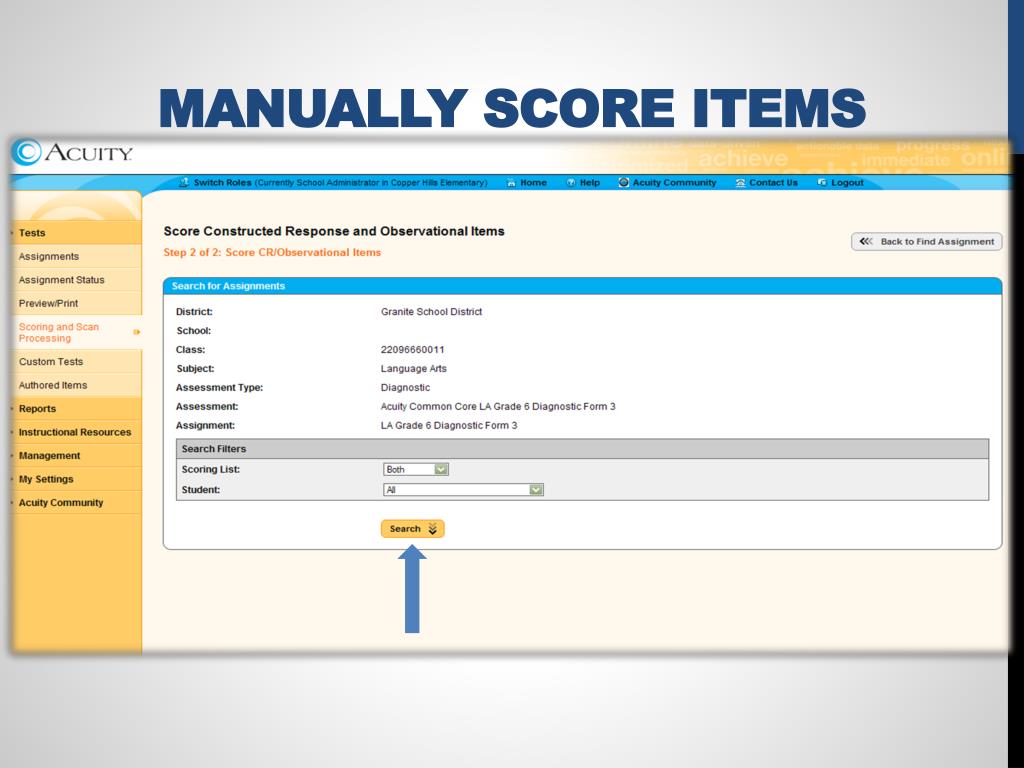Expand My Settings sidebar section
The width and height of the screenshot is (1024, 768).
(x=76, y=479)
